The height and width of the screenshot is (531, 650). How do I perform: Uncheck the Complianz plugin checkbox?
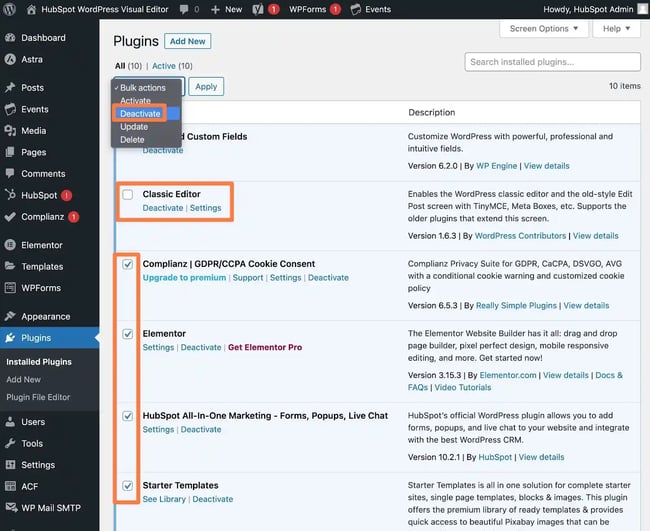128,264
